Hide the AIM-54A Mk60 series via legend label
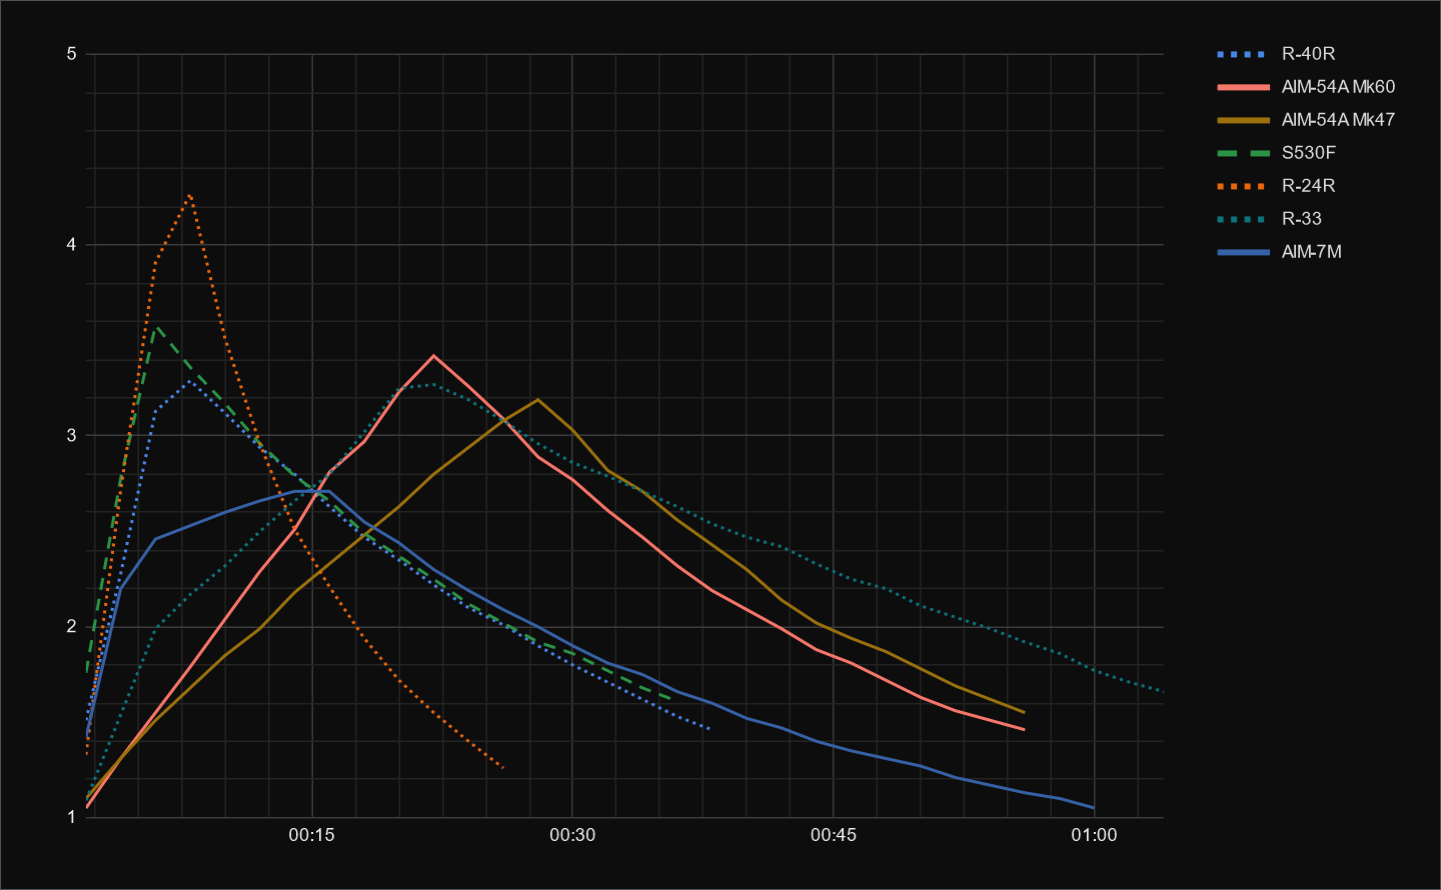Screen dimensions: 1441x890 [1338, 87]
